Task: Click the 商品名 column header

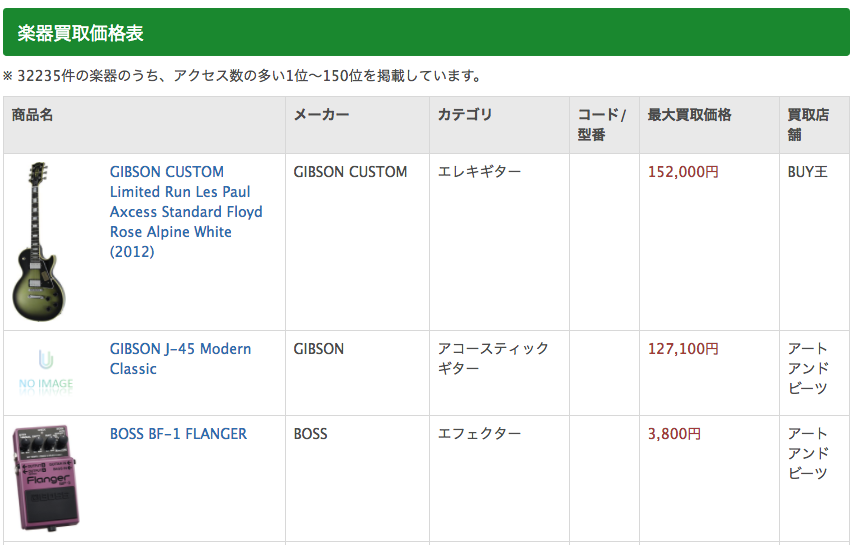Action: [33, 115]
